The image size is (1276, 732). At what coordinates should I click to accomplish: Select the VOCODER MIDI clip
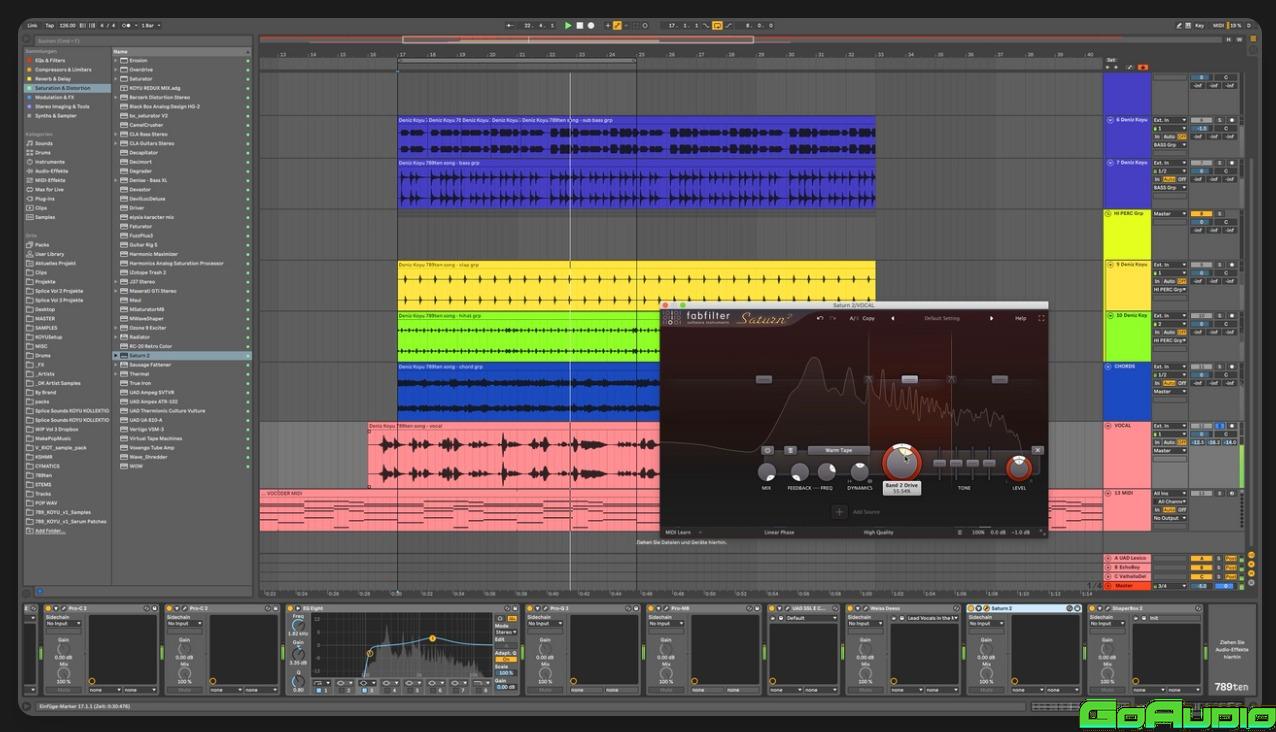460,510
